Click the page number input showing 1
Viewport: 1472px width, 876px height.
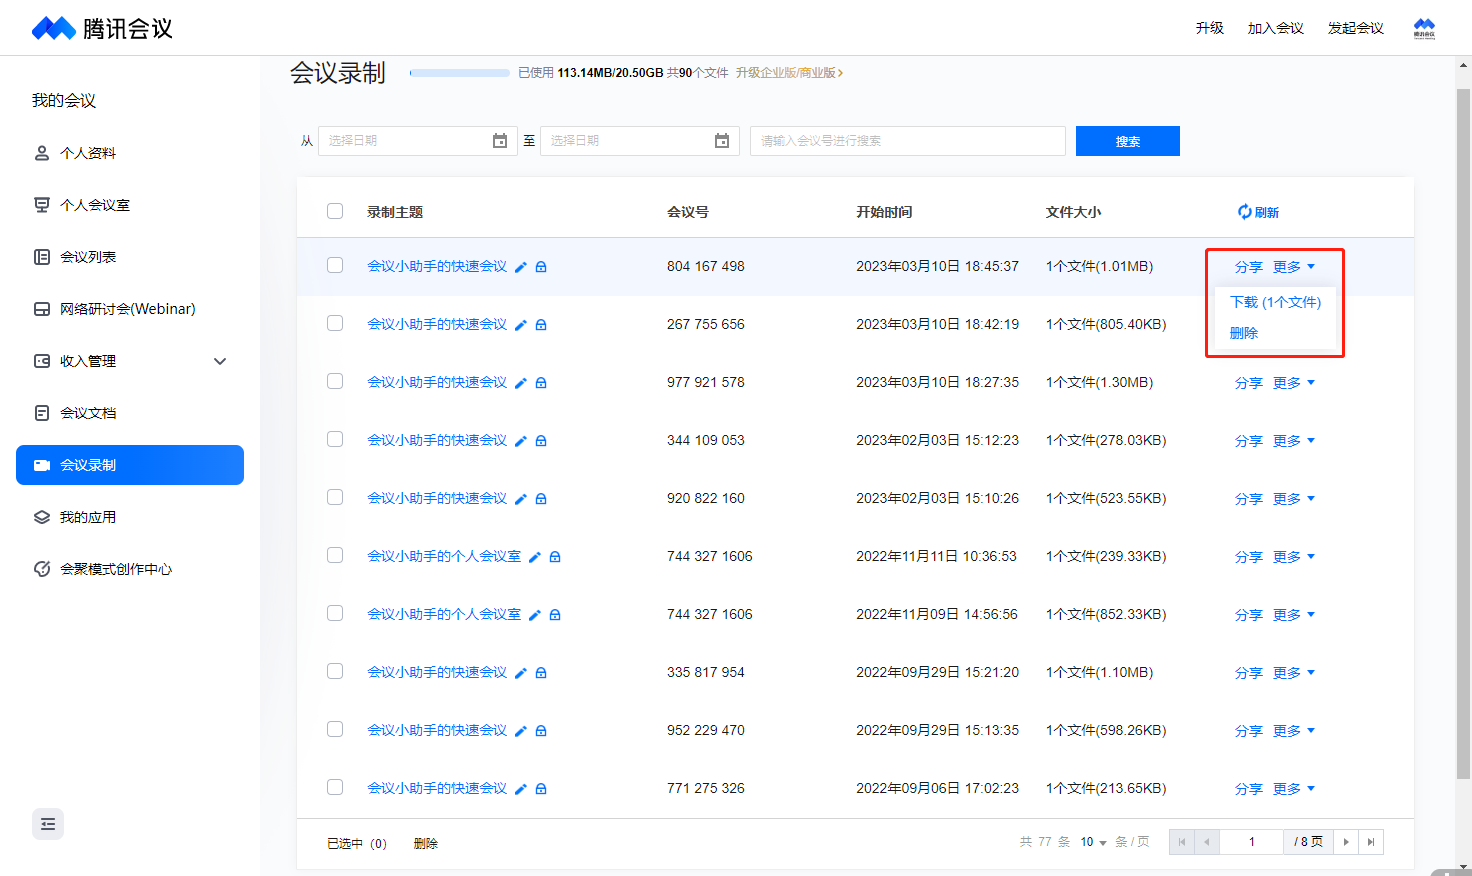(x=1251, y=842)
